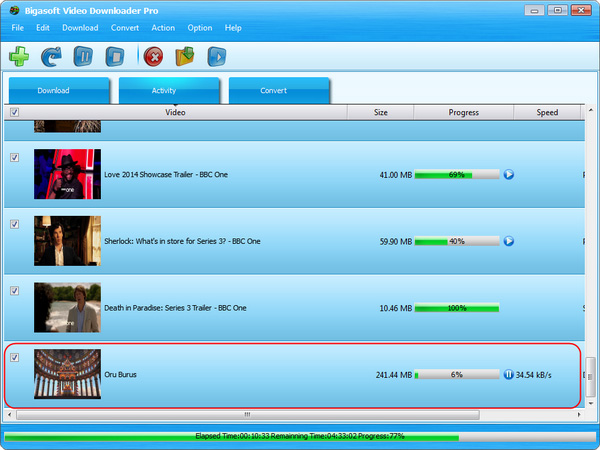This screenshot has height=450, width=600.
Task: Click the horizontal scrollbar thumb
Action: (x=248, y=414)
